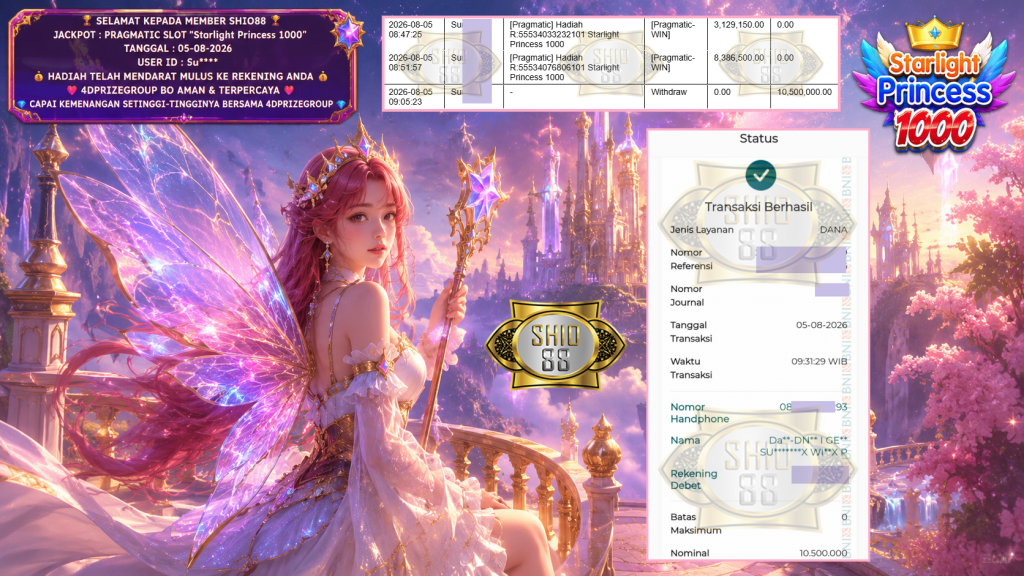Click the trophy icon after SHIO88
This screenshot has height=576, width=1024.
(x=276, y=21)
